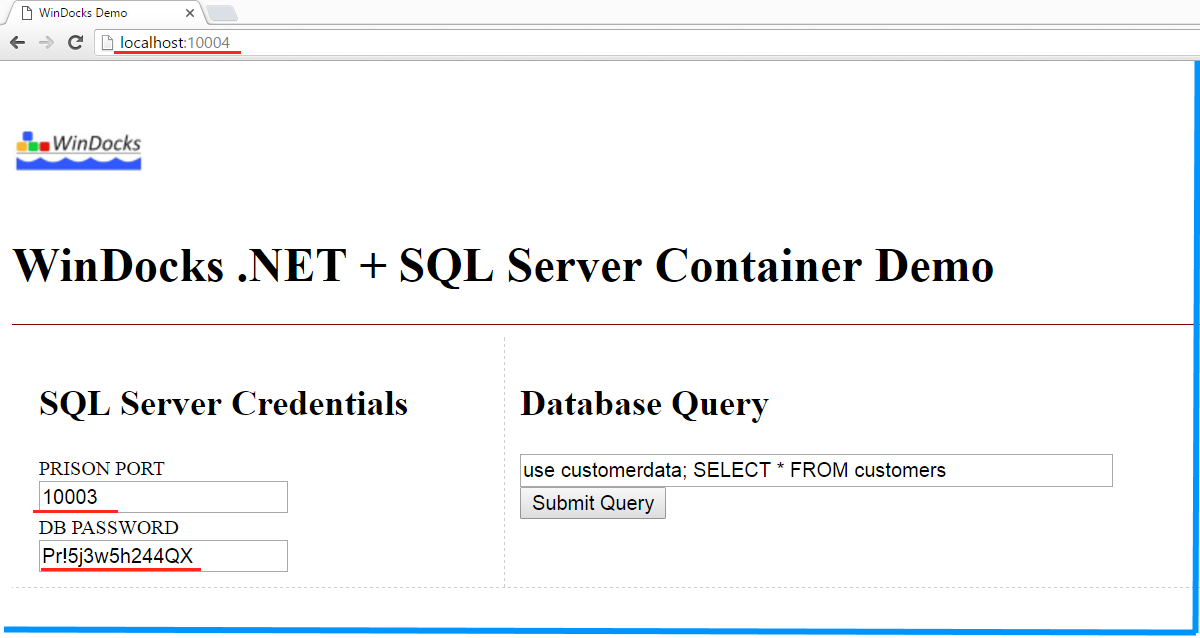
Task: Open a new browser tab
Action: [x=221, y=13]
